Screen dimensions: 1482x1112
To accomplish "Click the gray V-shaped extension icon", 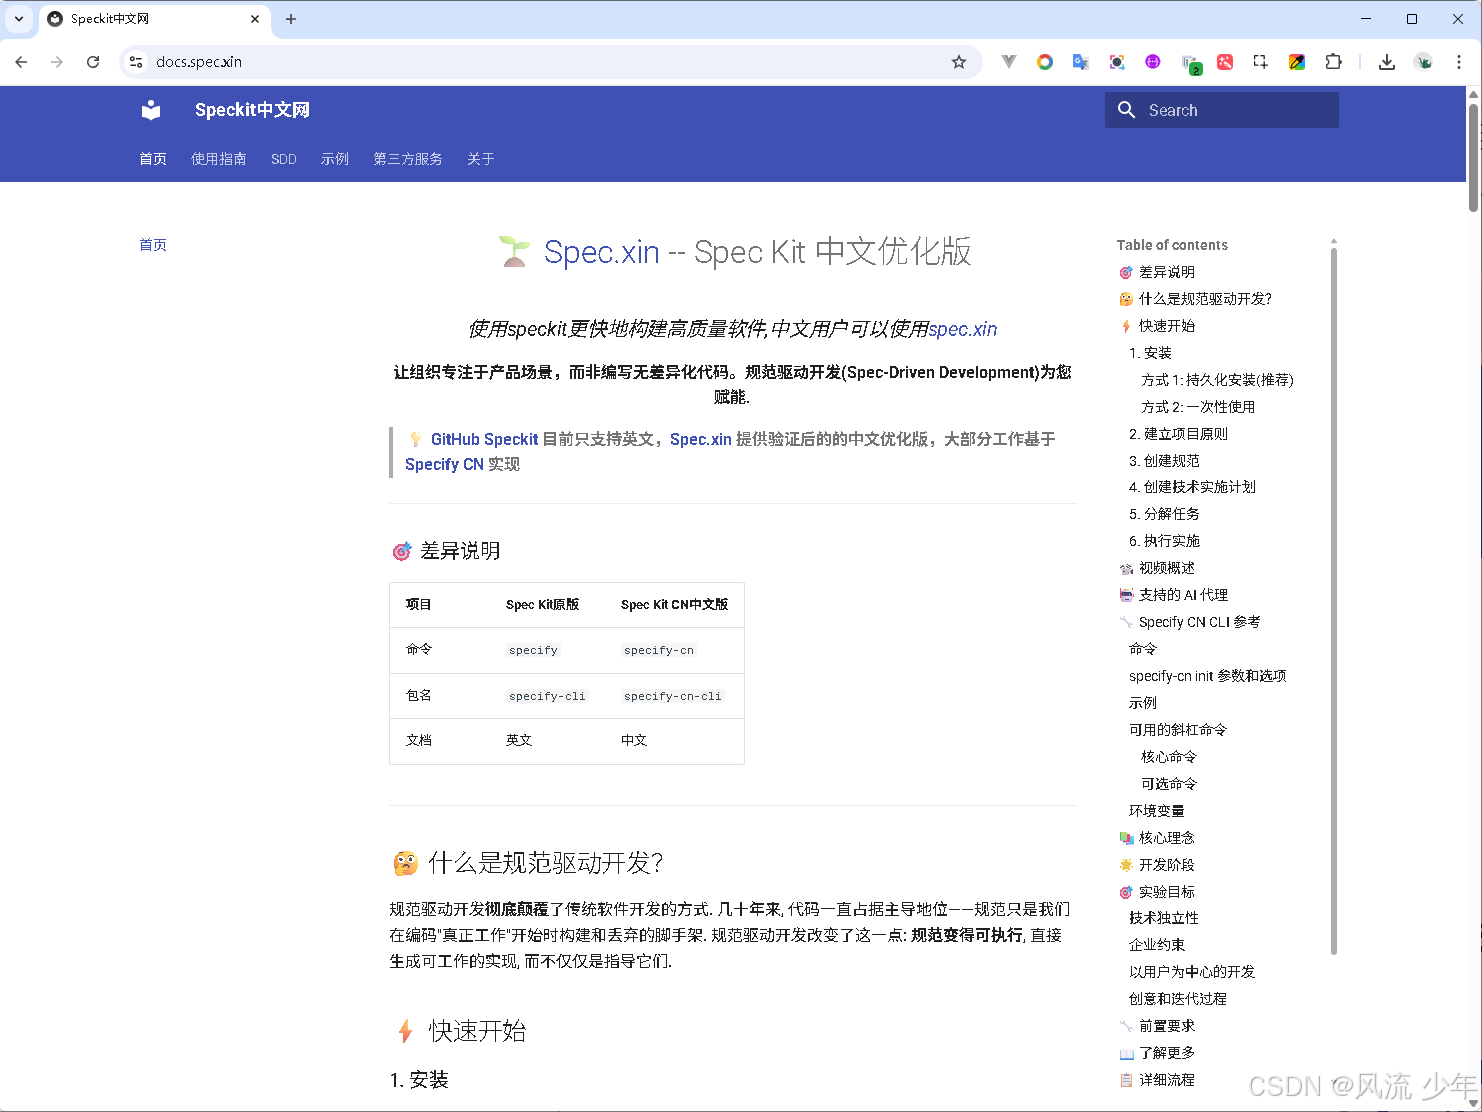I will 1008,61.
